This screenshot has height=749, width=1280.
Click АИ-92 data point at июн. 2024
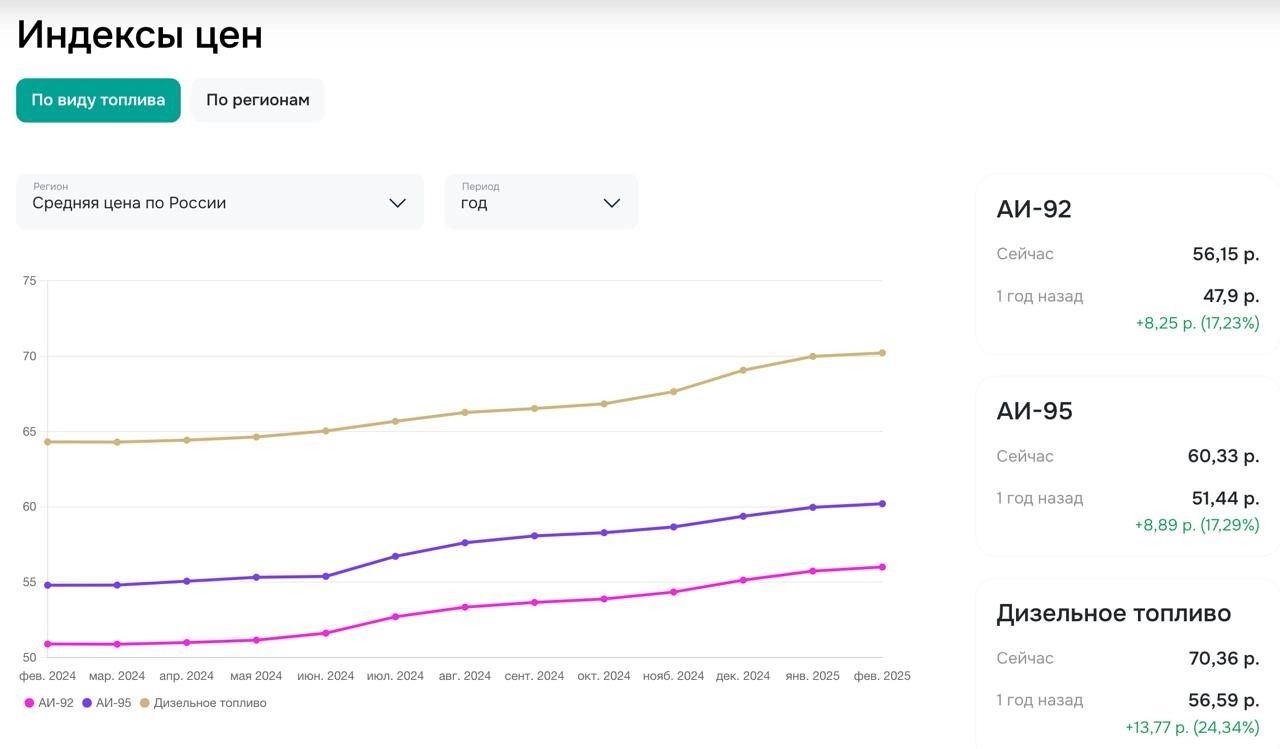coord(326,633)
